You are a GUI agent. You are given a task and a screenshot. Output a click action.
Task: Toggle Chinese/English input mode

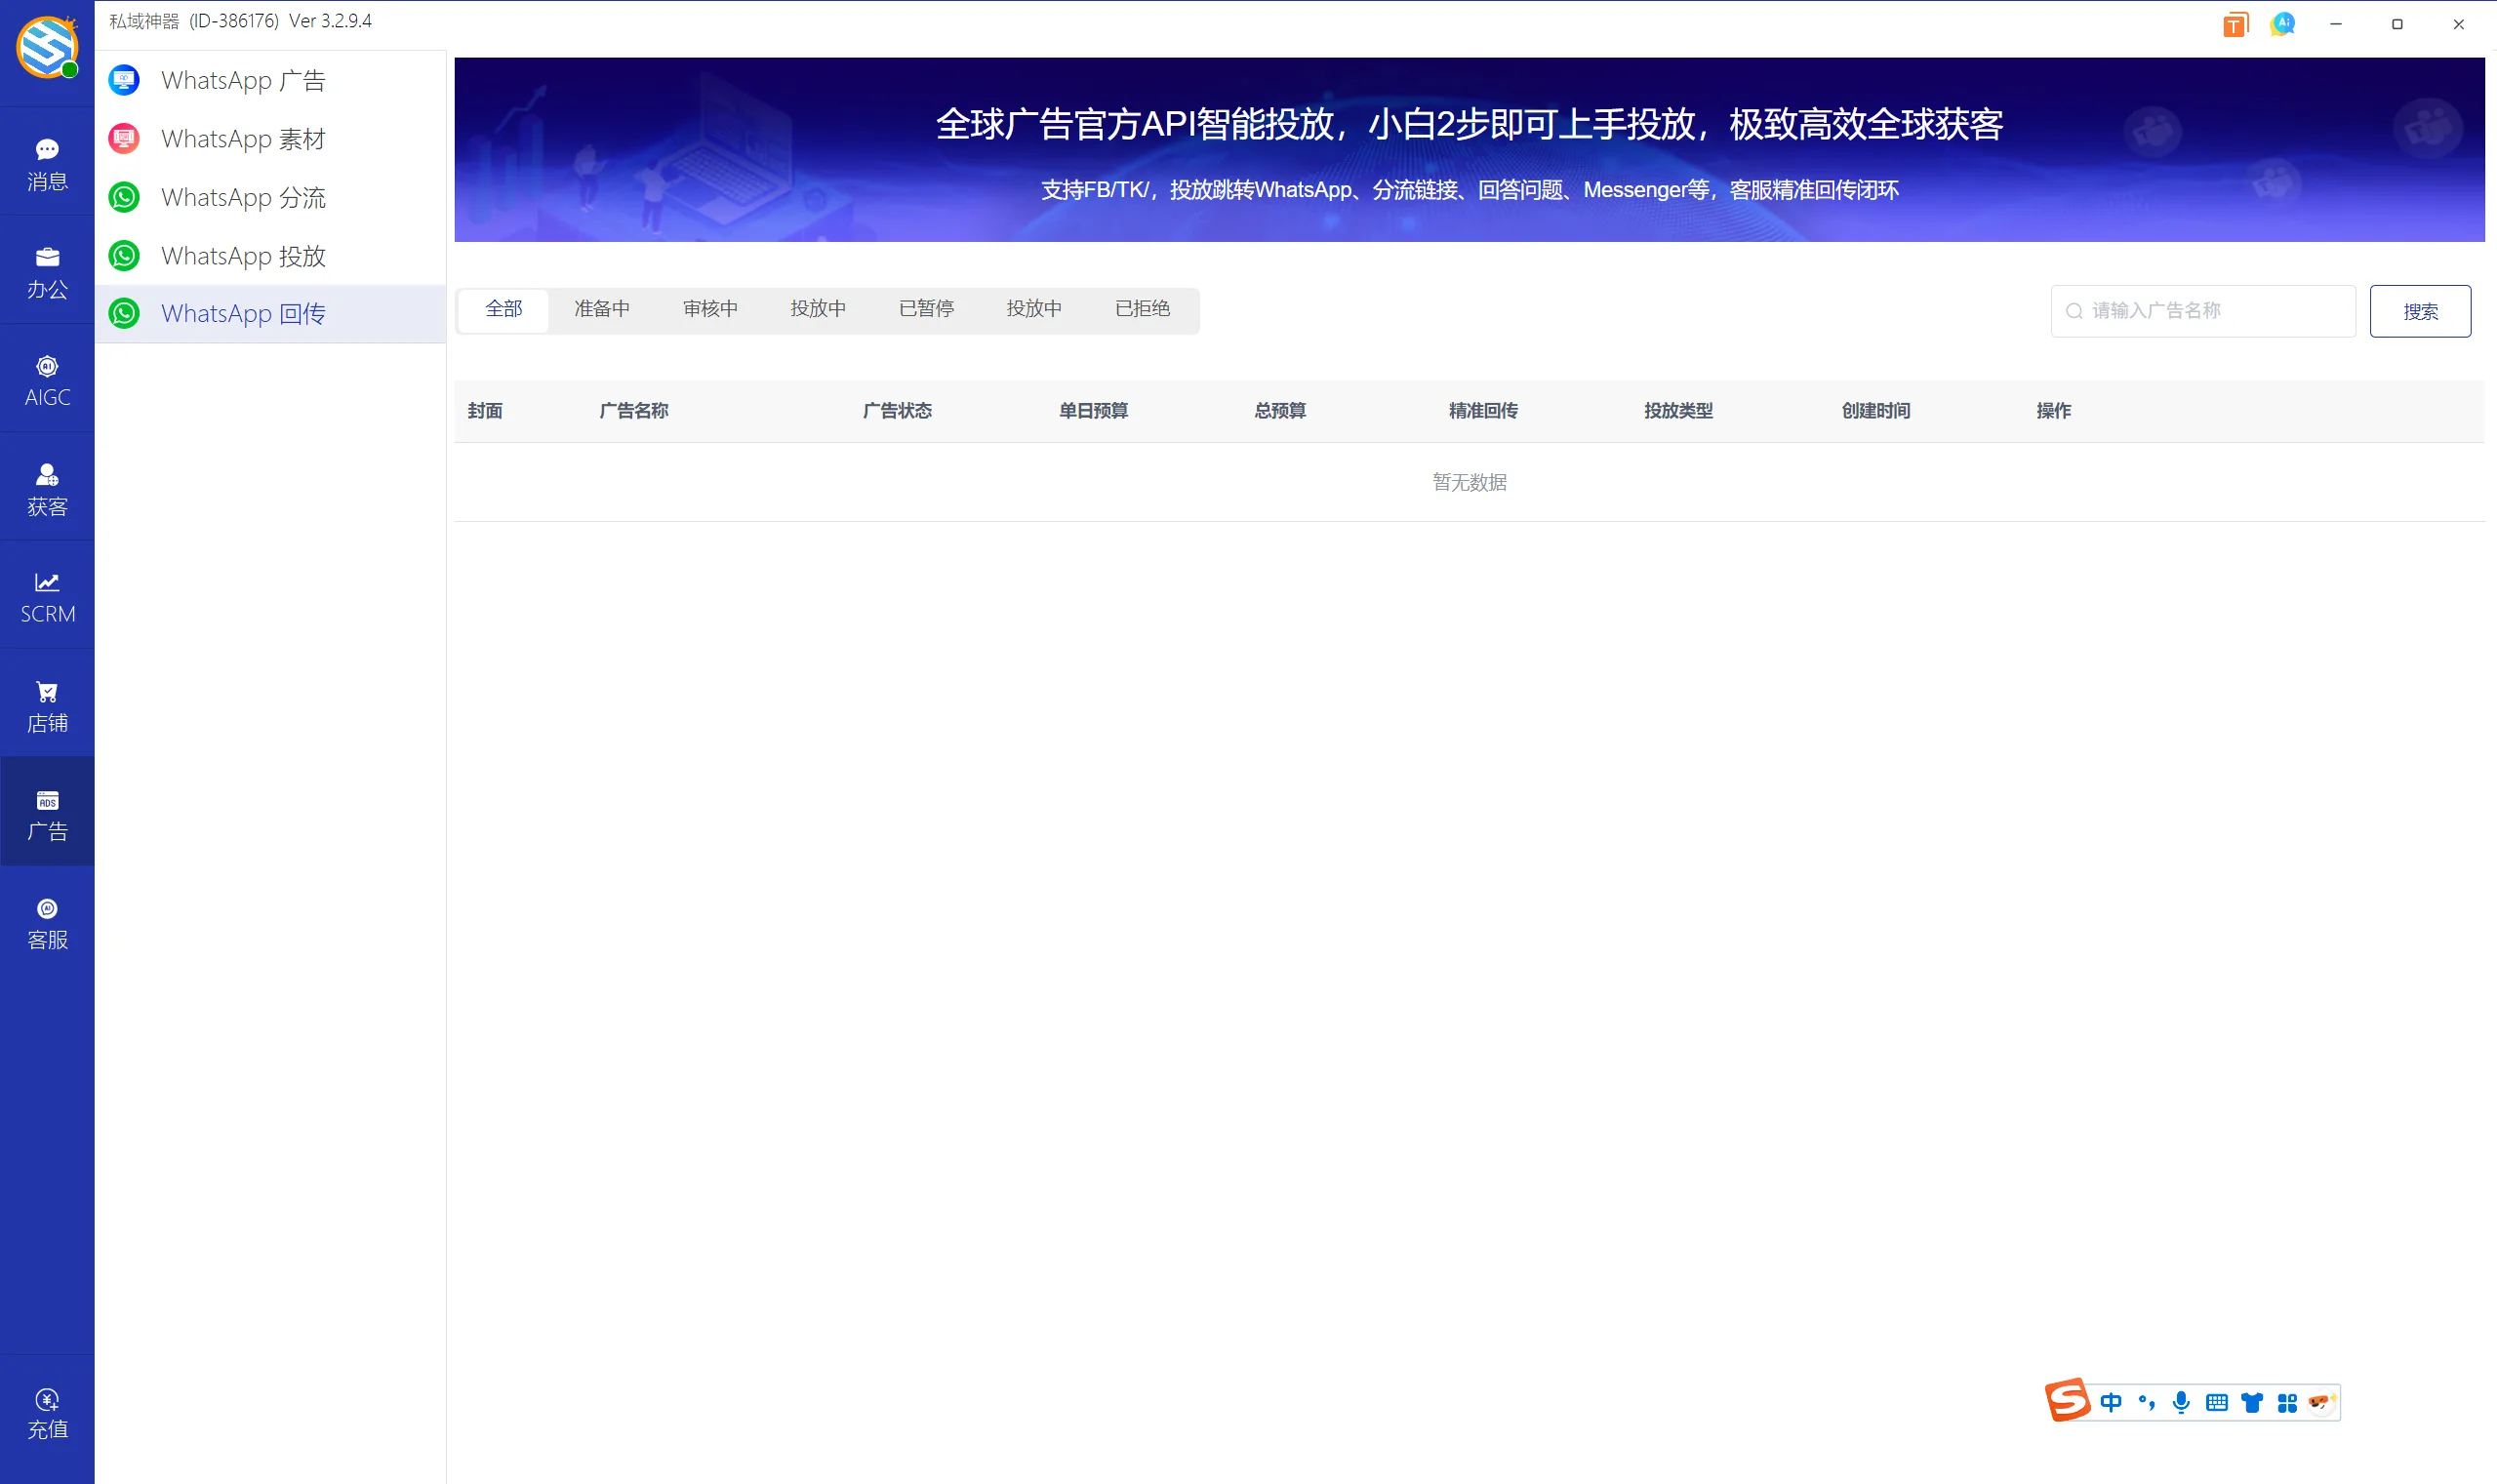2113,1401
